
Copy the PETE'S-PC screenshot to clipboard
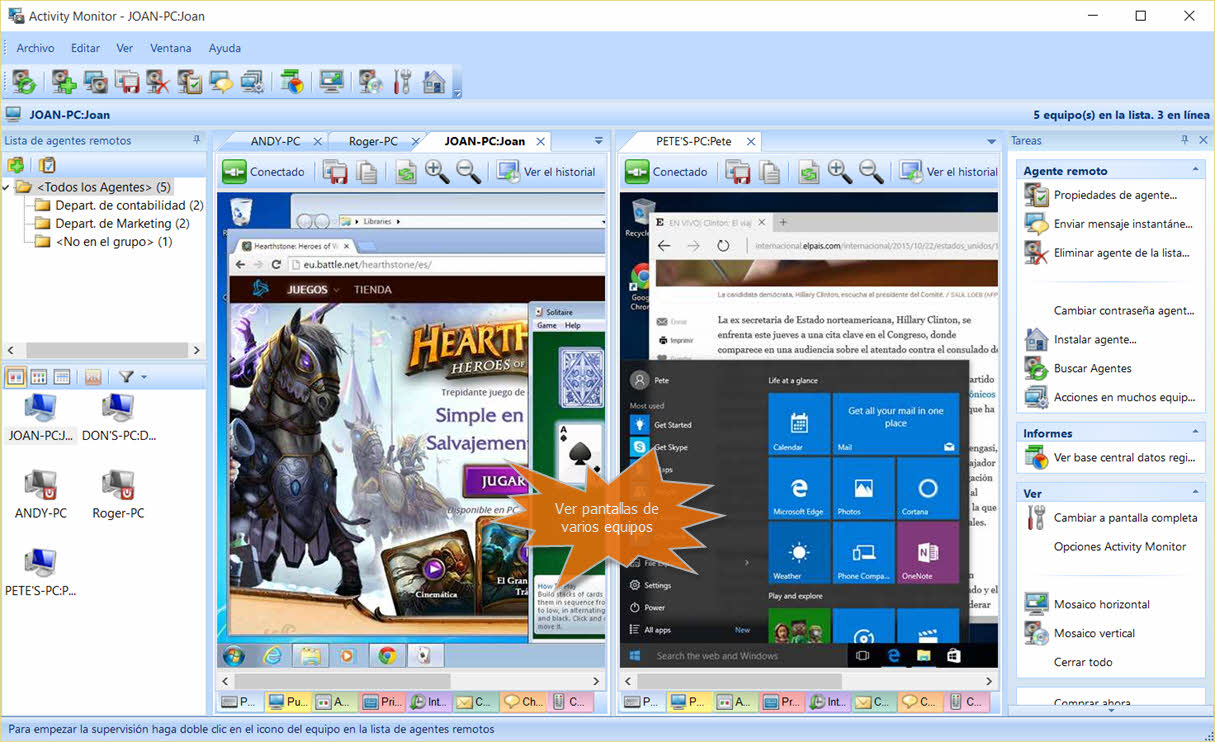(770, 172)
